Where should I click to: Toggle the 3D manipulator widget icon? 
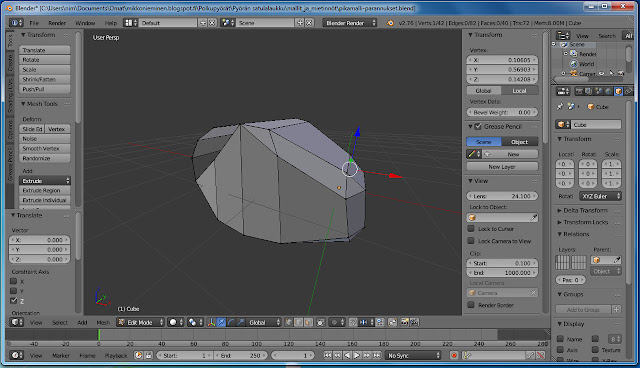click(x=211, y=322)
